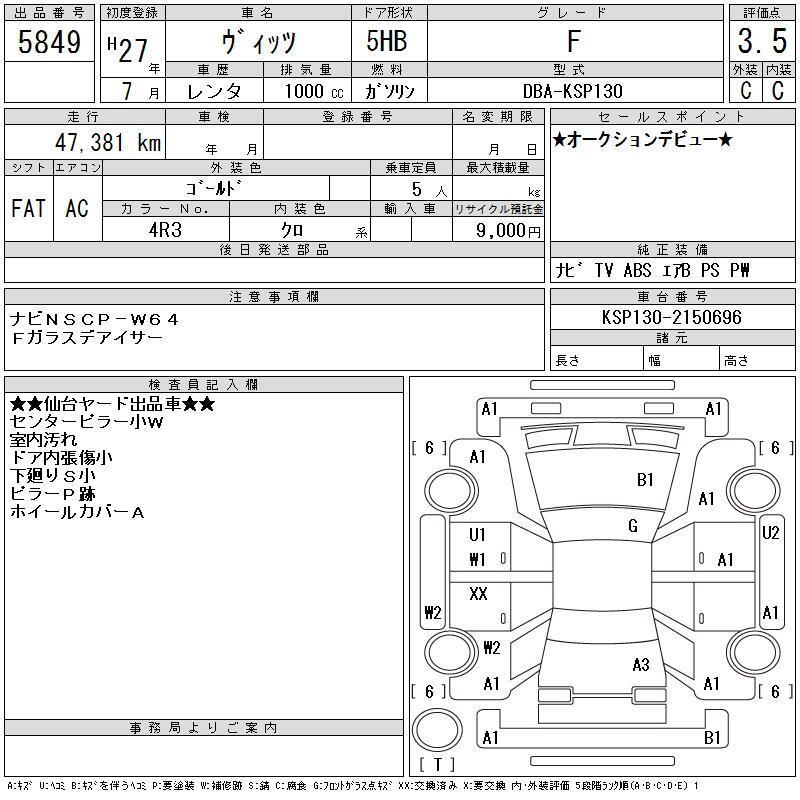
Task: Click the car name ヴィッツ
Action: [258, 42]
